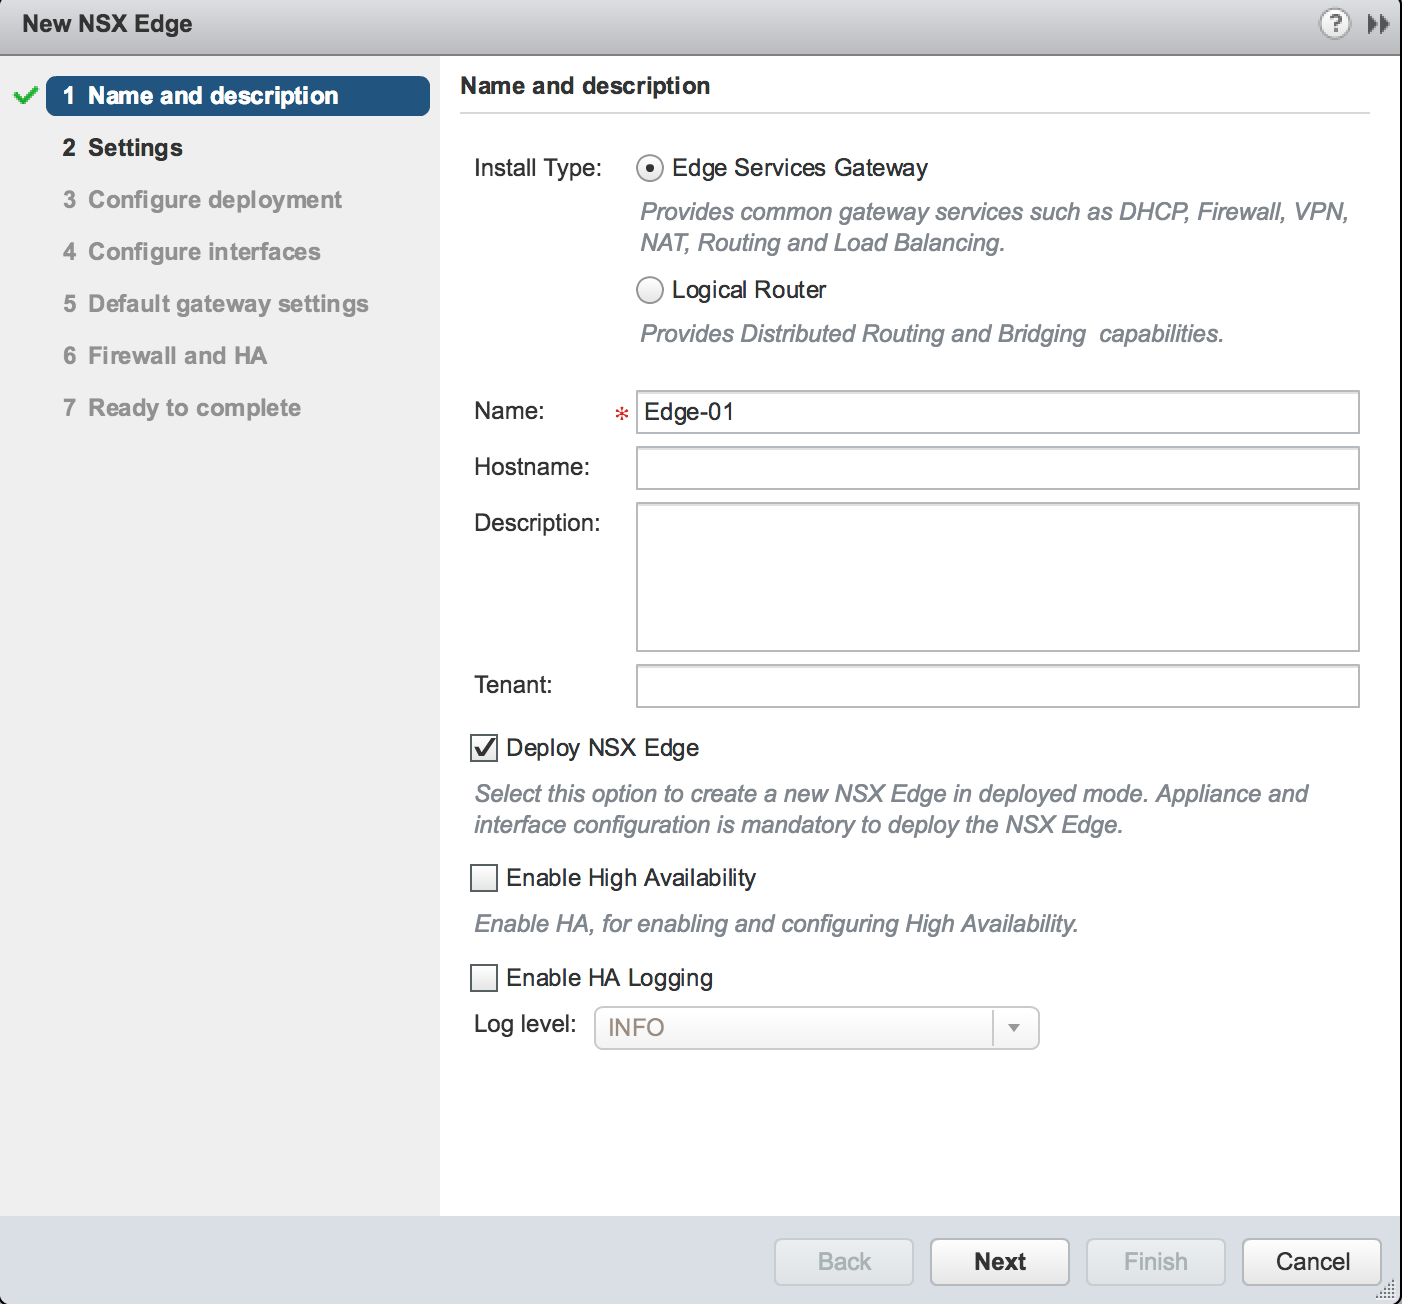
Task: Open the help question mark icon
Action: tap(1334, 23)
